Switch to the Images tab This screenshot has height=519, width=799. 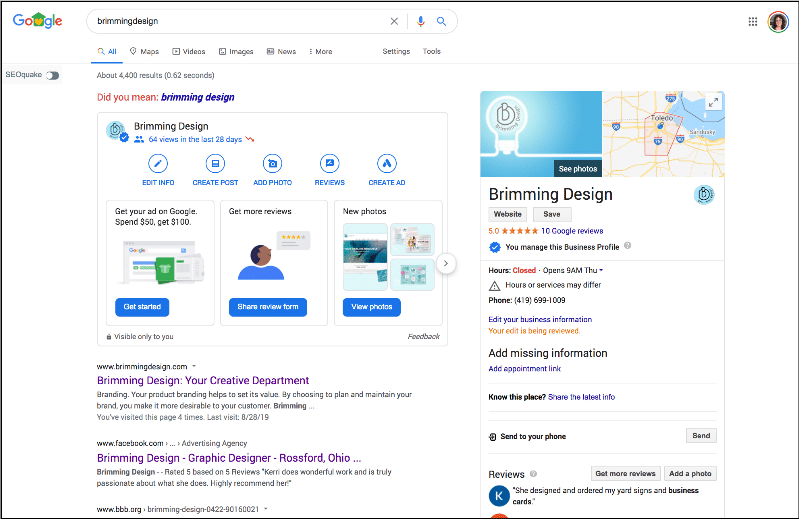pyautogui.click(x=236, y=51)
